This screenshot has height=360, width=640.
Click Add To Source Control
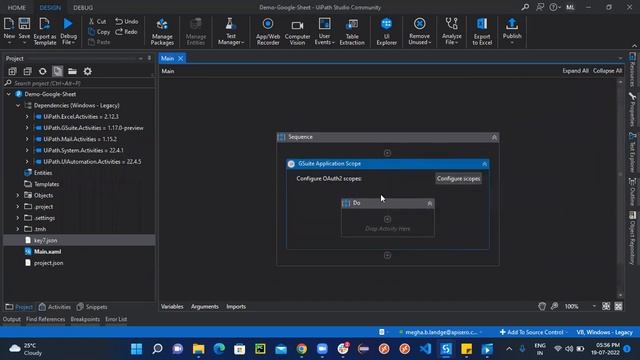pyautogui.click(x=533, y=332)
